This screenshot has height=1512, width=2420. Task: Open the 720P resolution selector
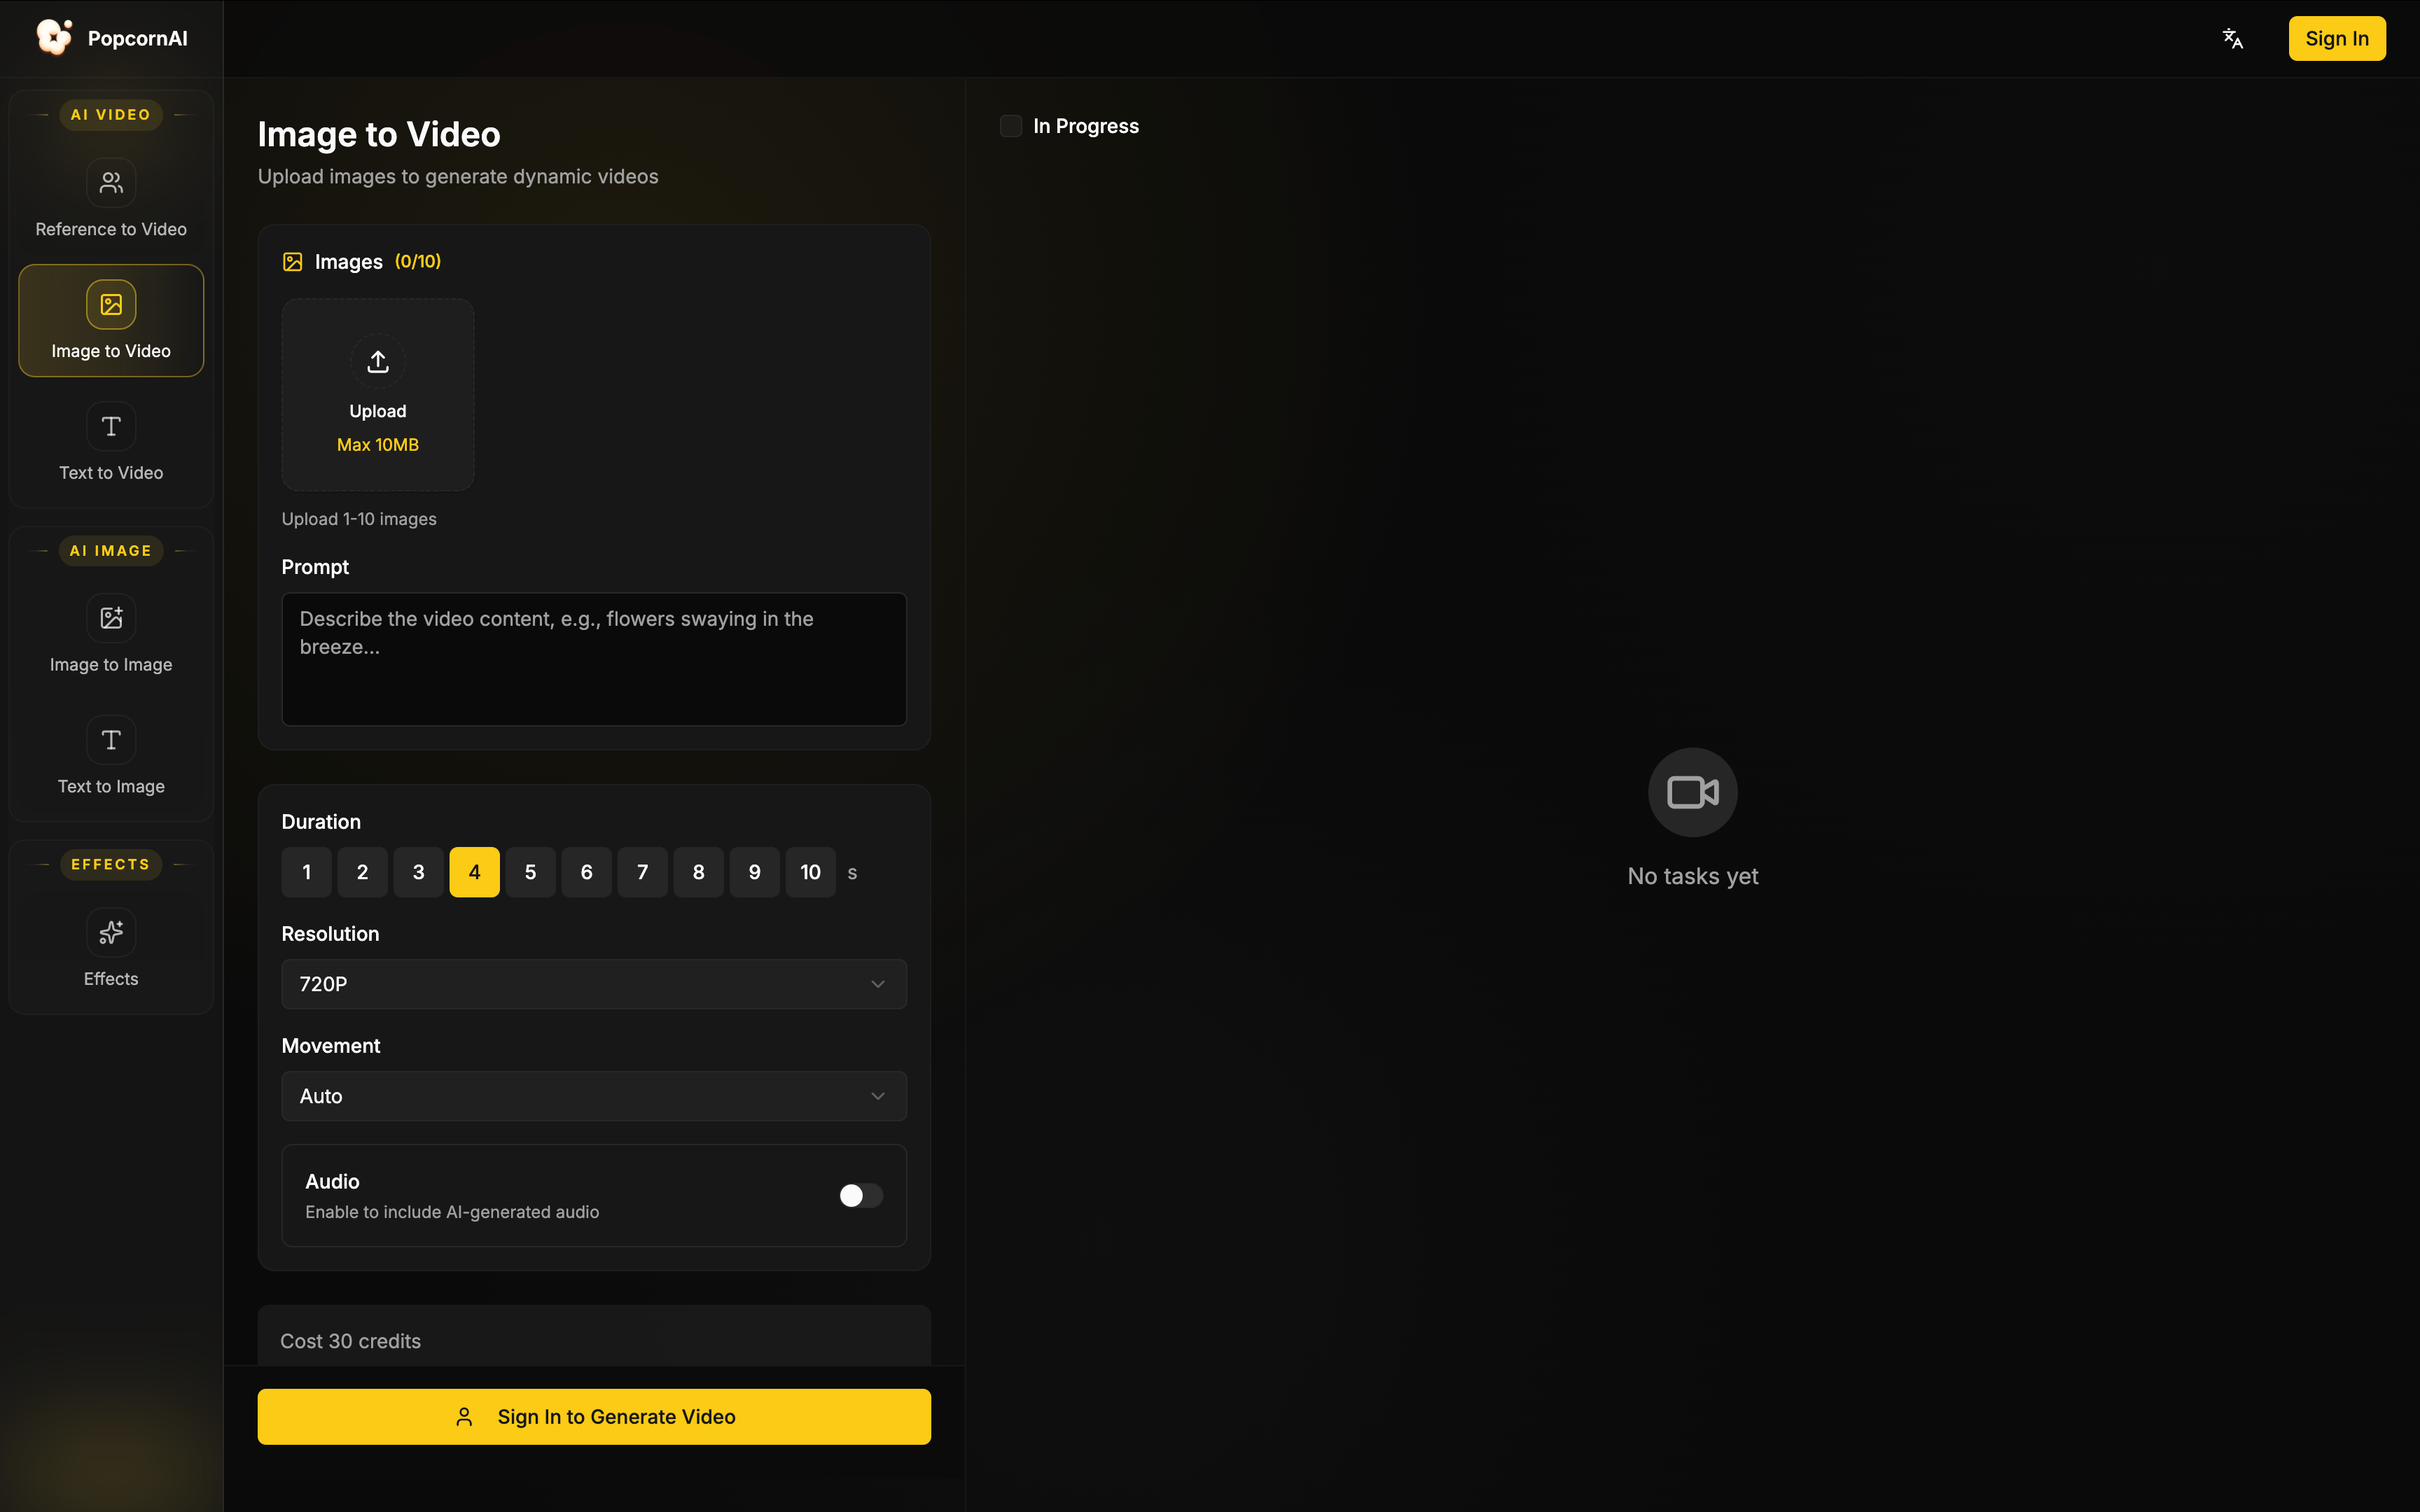[593, 984]
